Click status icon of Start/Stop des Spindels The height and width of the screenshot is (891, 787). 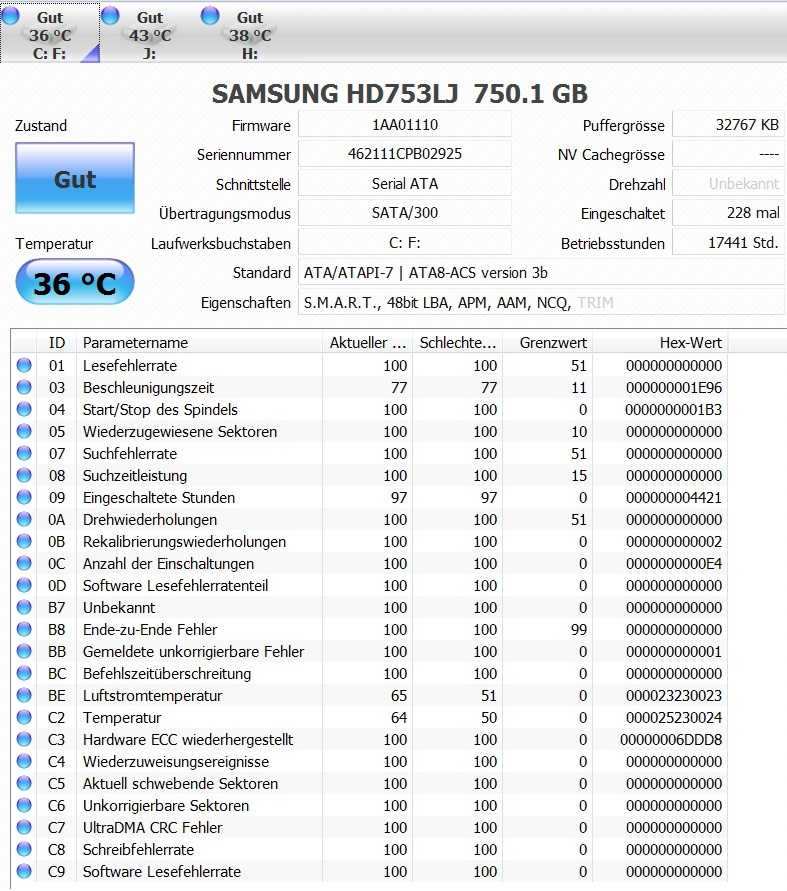click(24, 409)
